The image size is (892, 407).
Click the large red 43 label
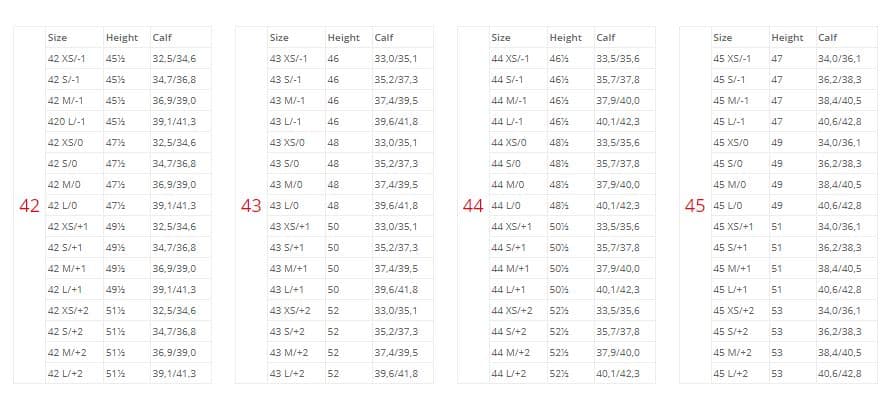click(x=252, y=205)
